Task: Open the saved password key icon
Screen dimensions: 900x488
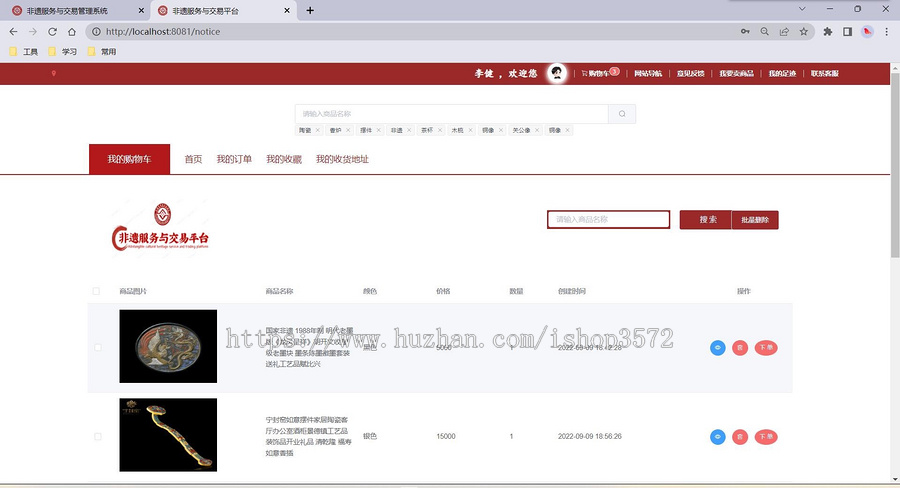Action: (x=745, y=32)
